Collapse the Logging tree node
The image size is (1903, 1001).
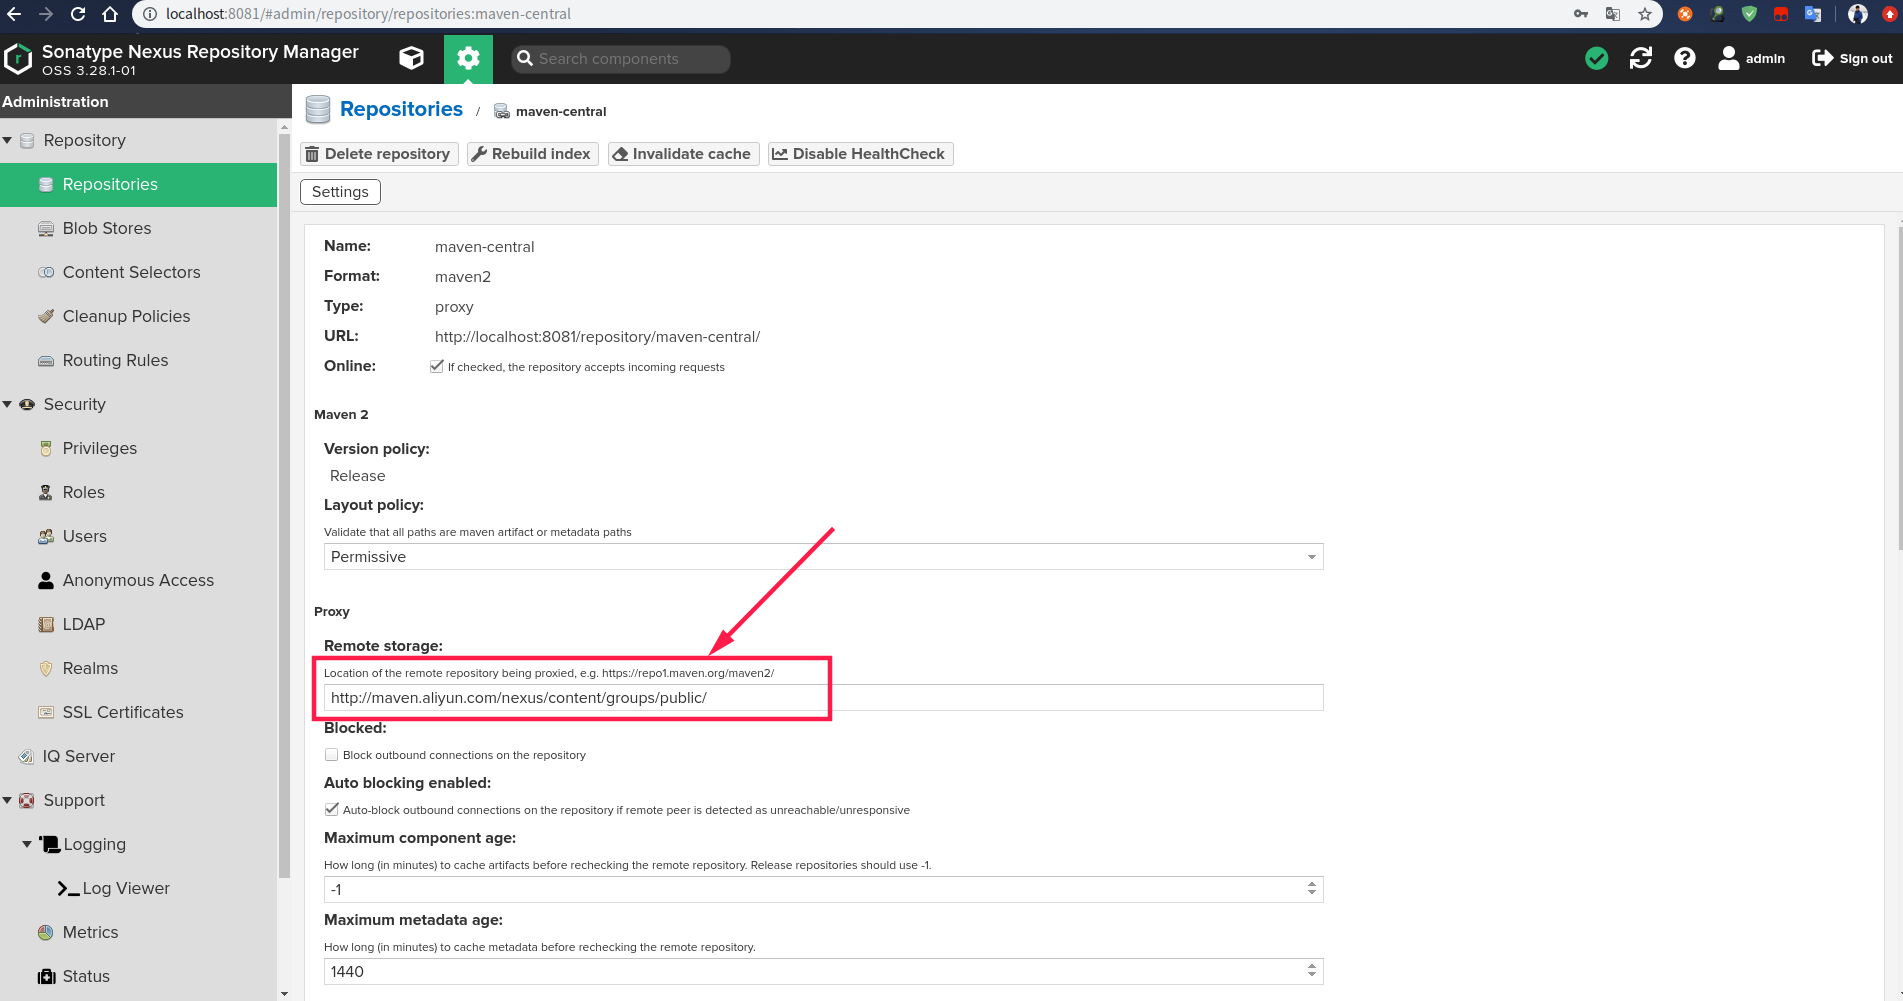(27, 844)
